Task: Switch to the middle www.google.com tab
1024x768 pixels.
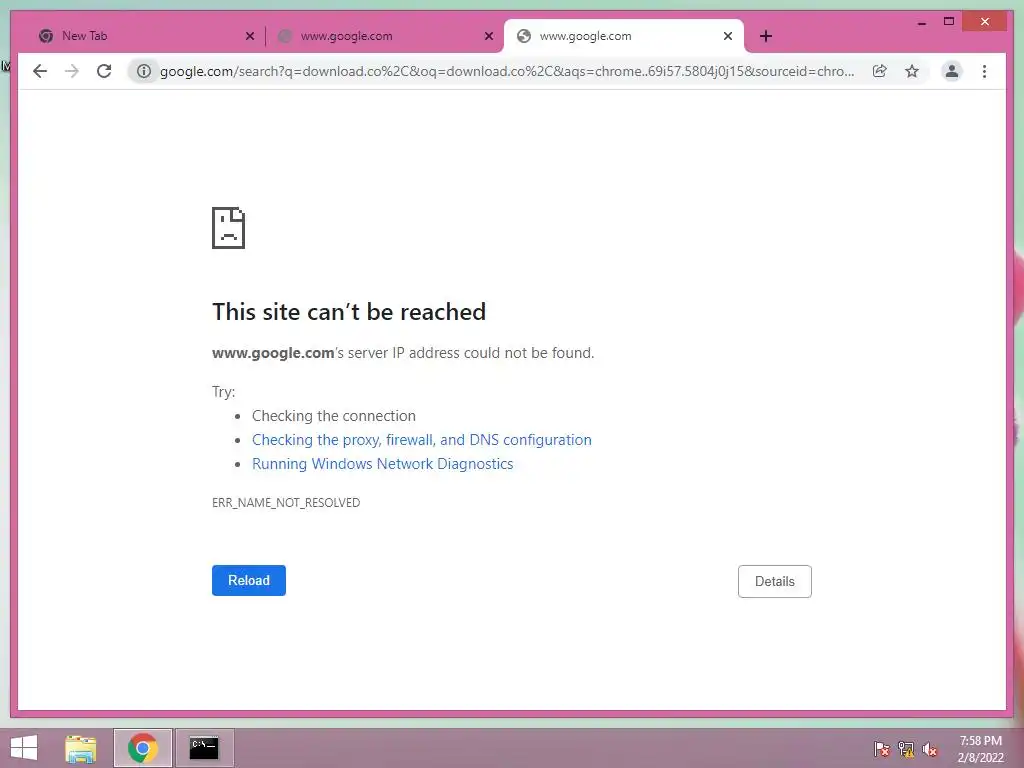Action: pos(385,36)
